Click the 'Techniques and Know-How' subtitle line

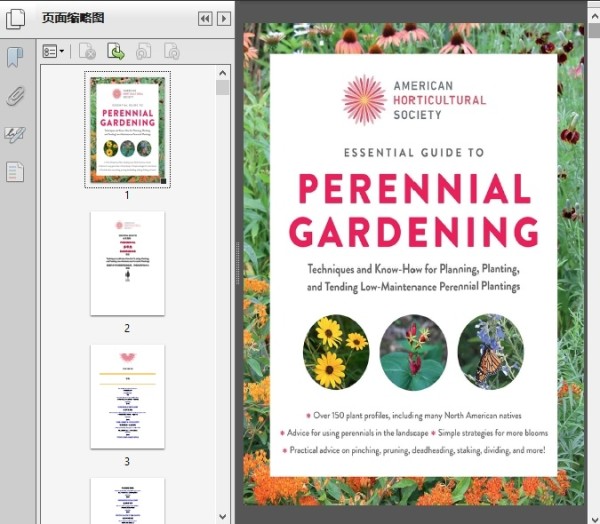[x=414, y=269]
